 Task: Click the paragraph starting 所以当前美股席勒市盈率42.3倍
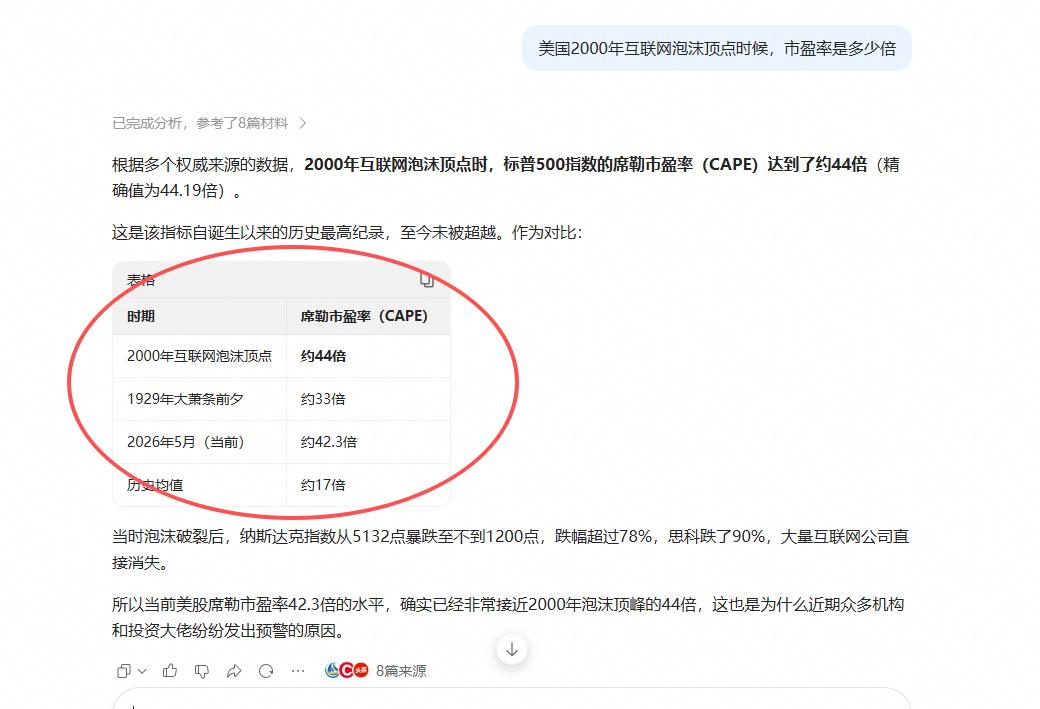[x=508, y=617]
